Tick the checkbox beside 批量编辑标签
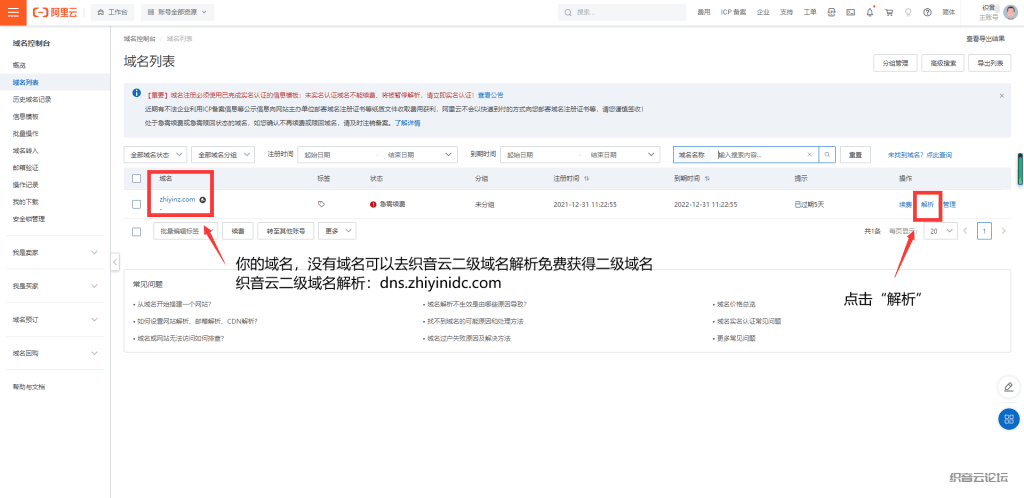Viewport: 1024px width, 498px height. tap(136, 231)
